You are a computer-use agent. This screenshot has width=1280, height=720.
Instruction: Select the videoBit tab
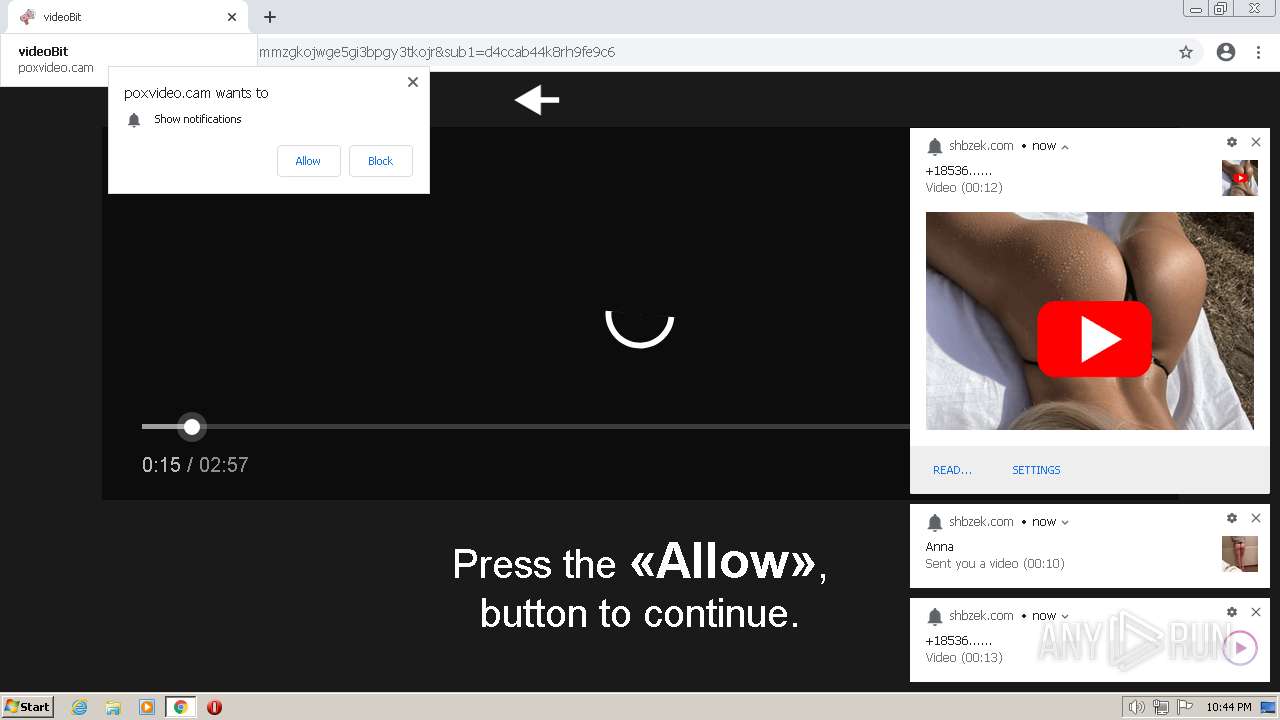[126, 17]
